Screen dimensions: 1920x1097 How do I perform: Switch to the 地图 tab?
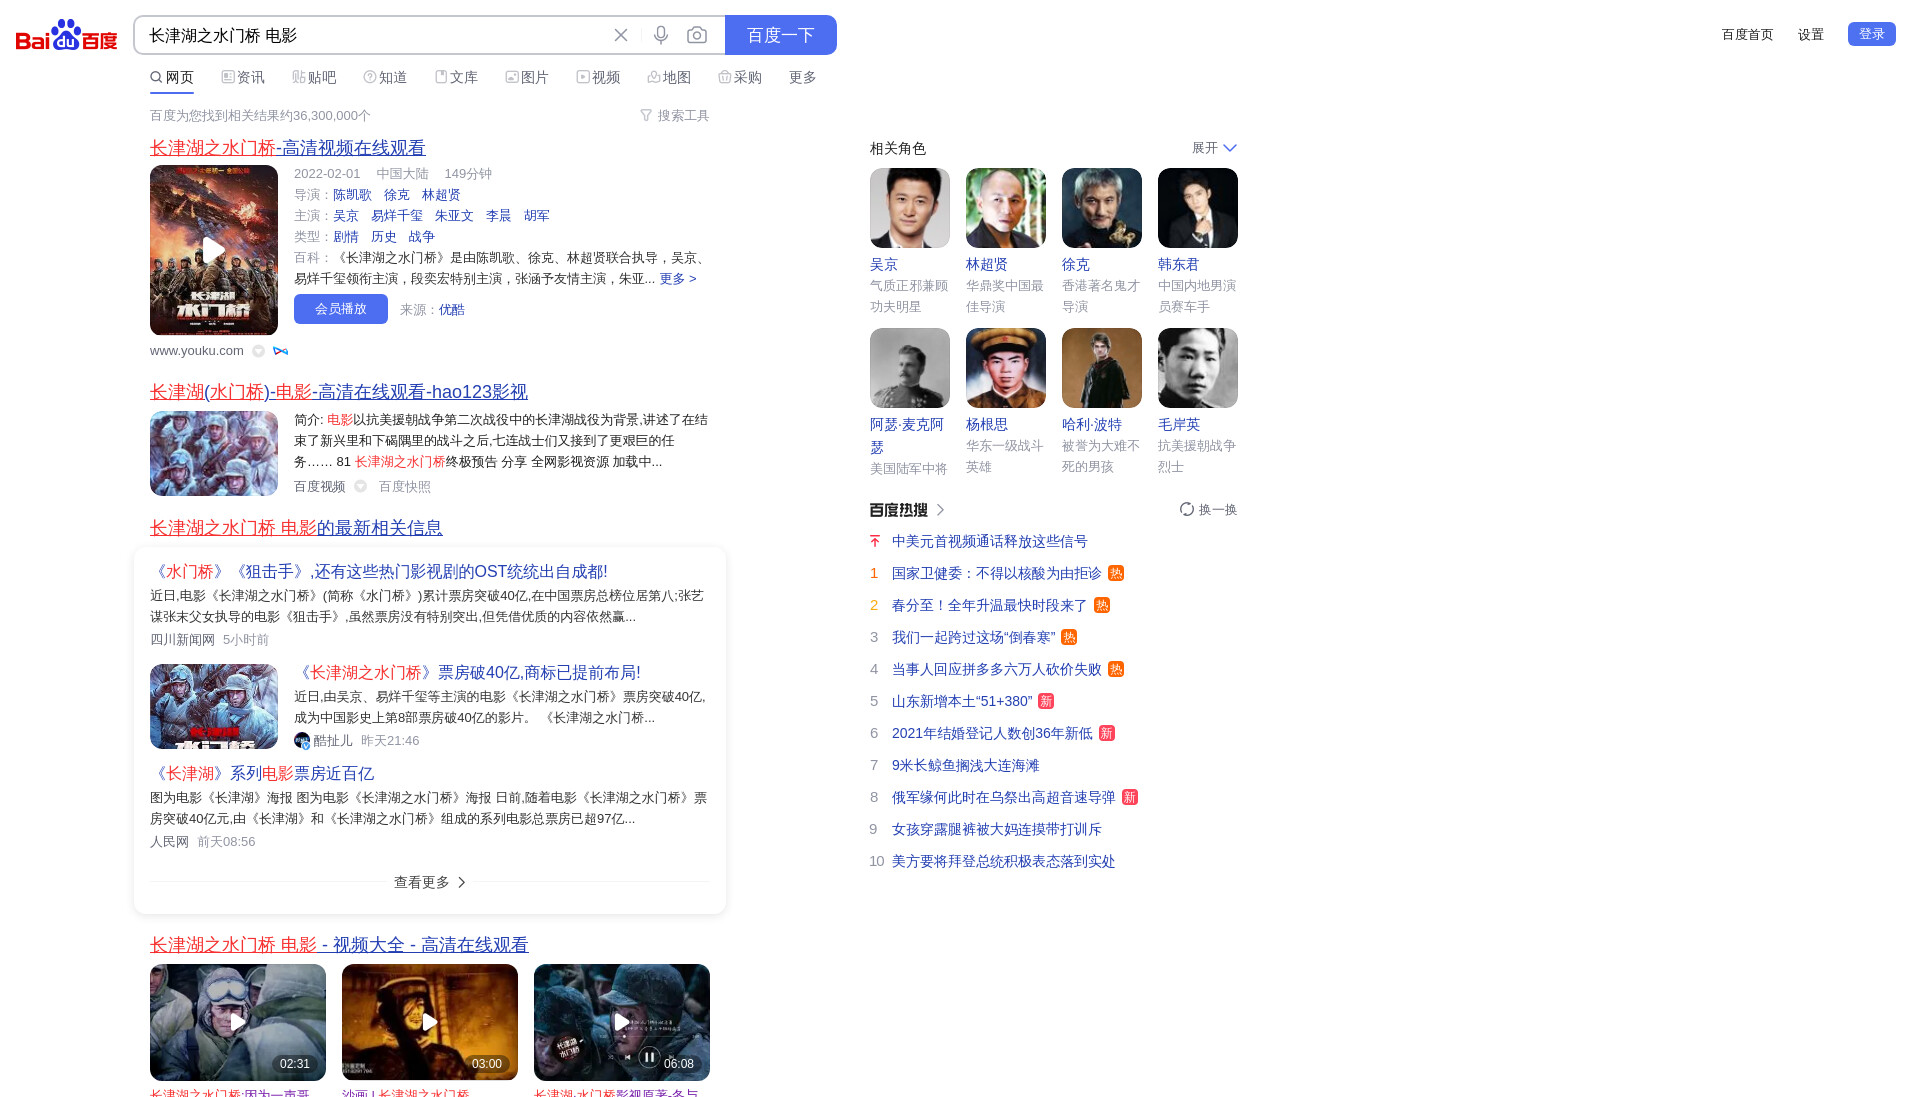click(x=669, y=78)
